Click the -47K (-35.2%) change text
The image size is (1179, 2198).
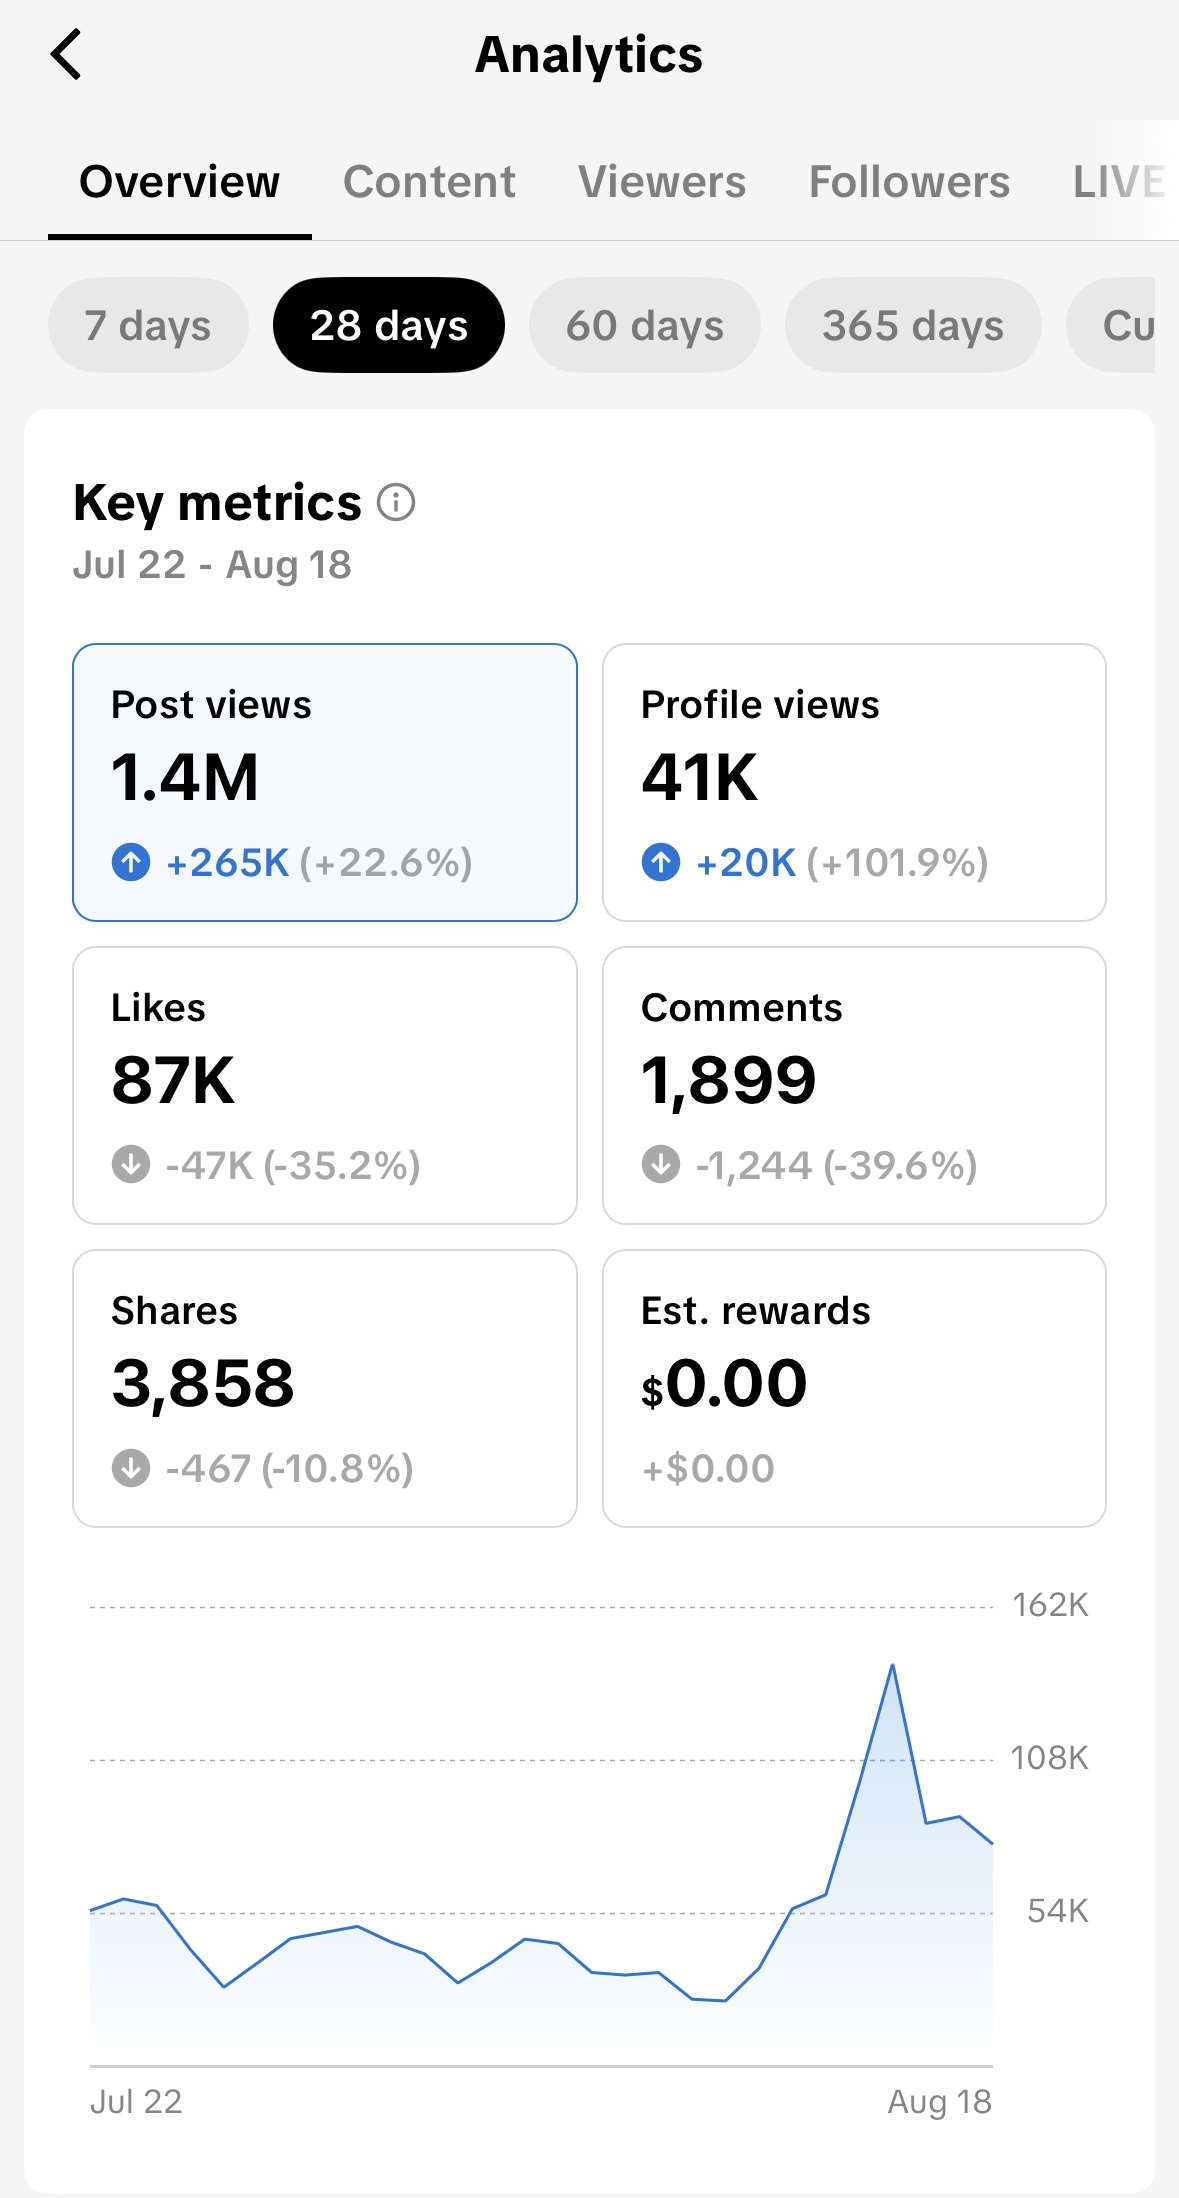[x=293, y=1165]
